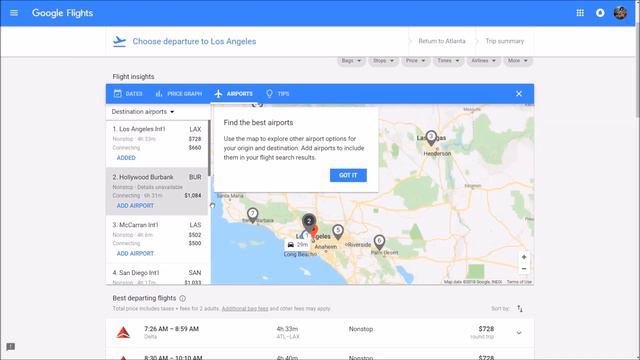Open the Bags filter dropdown

pos(351,60)
